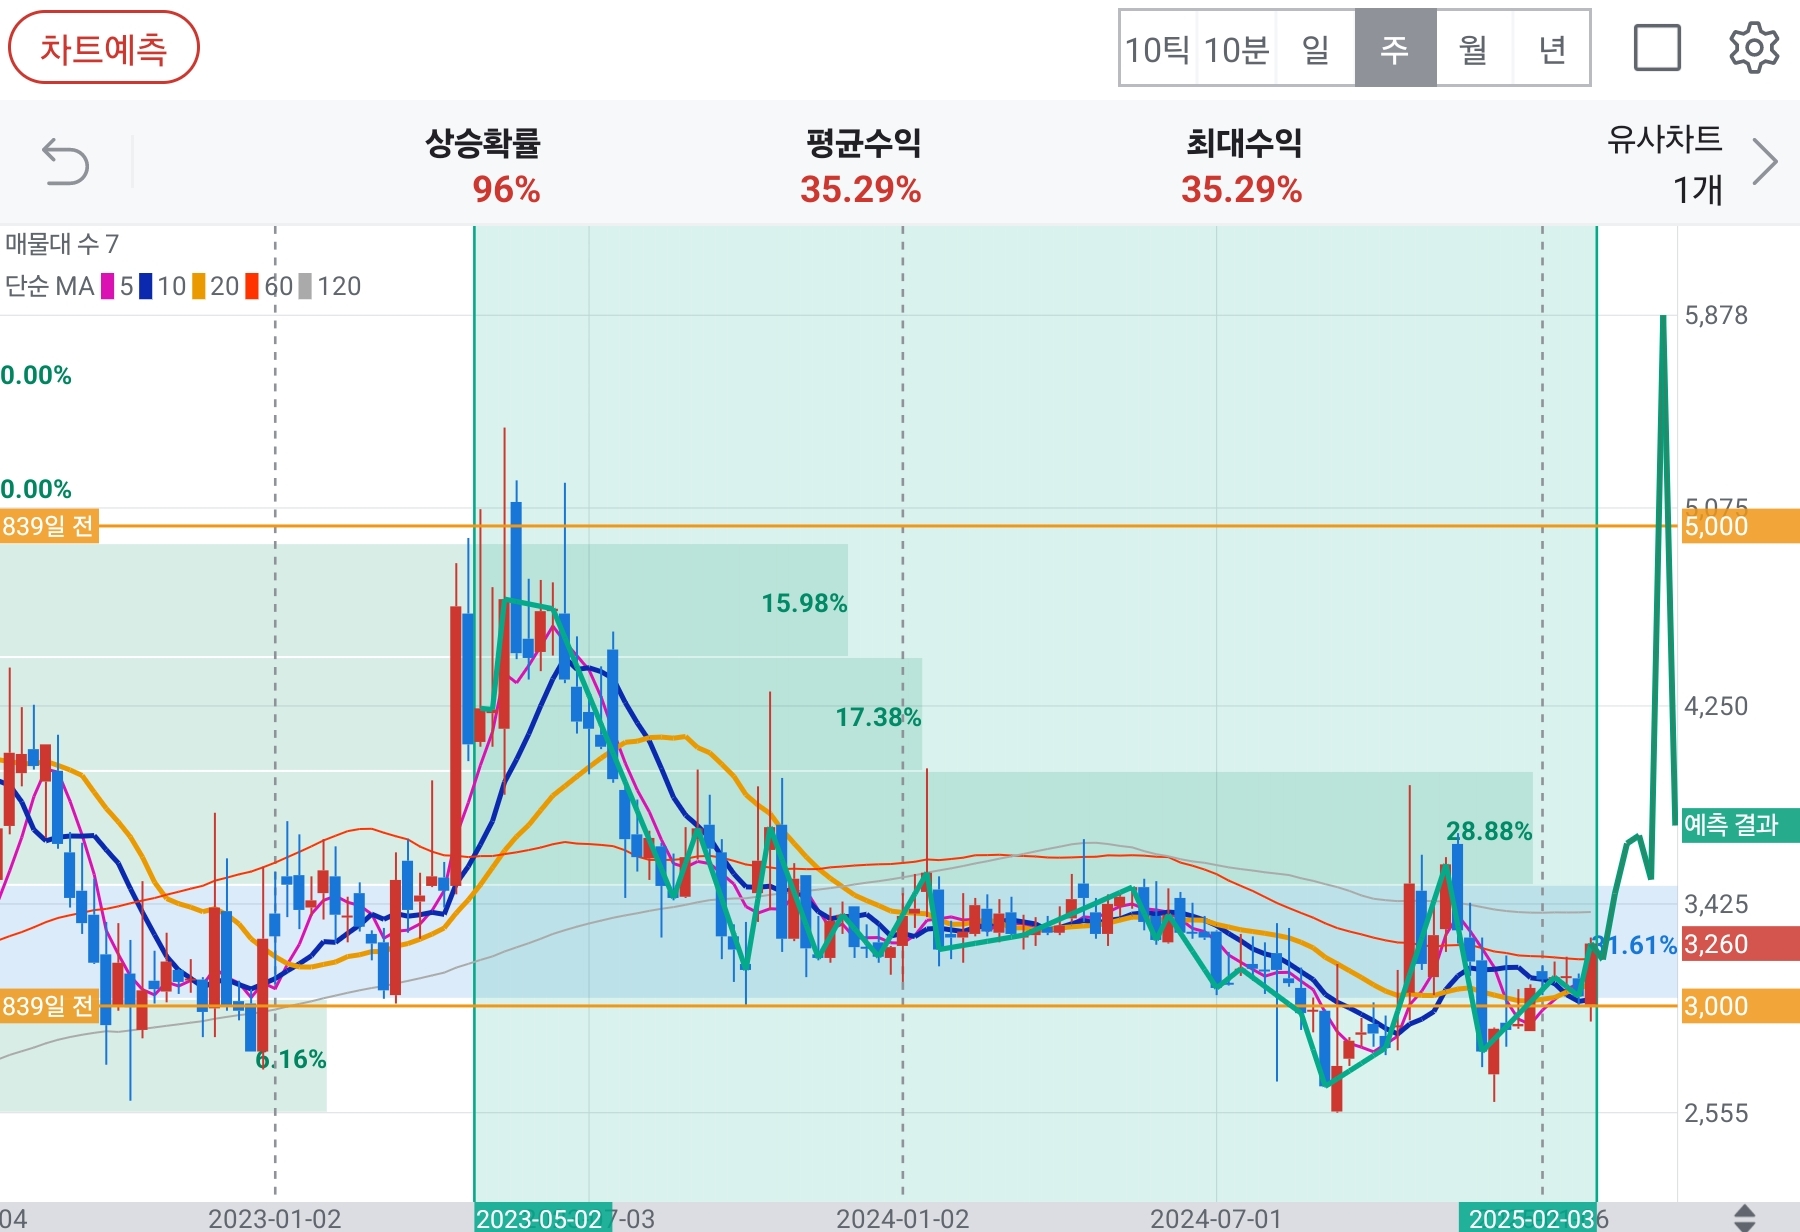1800x1232 pixels.
Task: Click the 5,878 axis price
Action: (x=1716, y=316)
